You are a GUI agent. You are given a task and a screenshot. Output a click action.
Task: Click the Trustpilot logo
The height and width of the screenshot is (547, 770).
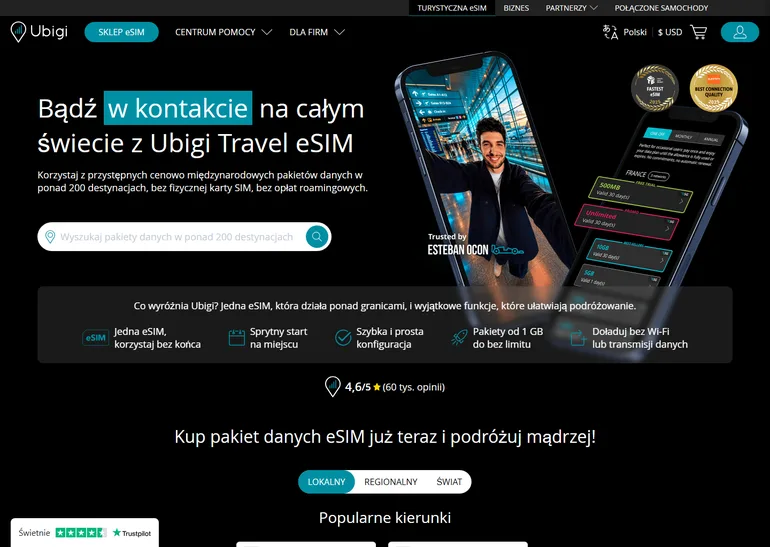tap(132, 533)
